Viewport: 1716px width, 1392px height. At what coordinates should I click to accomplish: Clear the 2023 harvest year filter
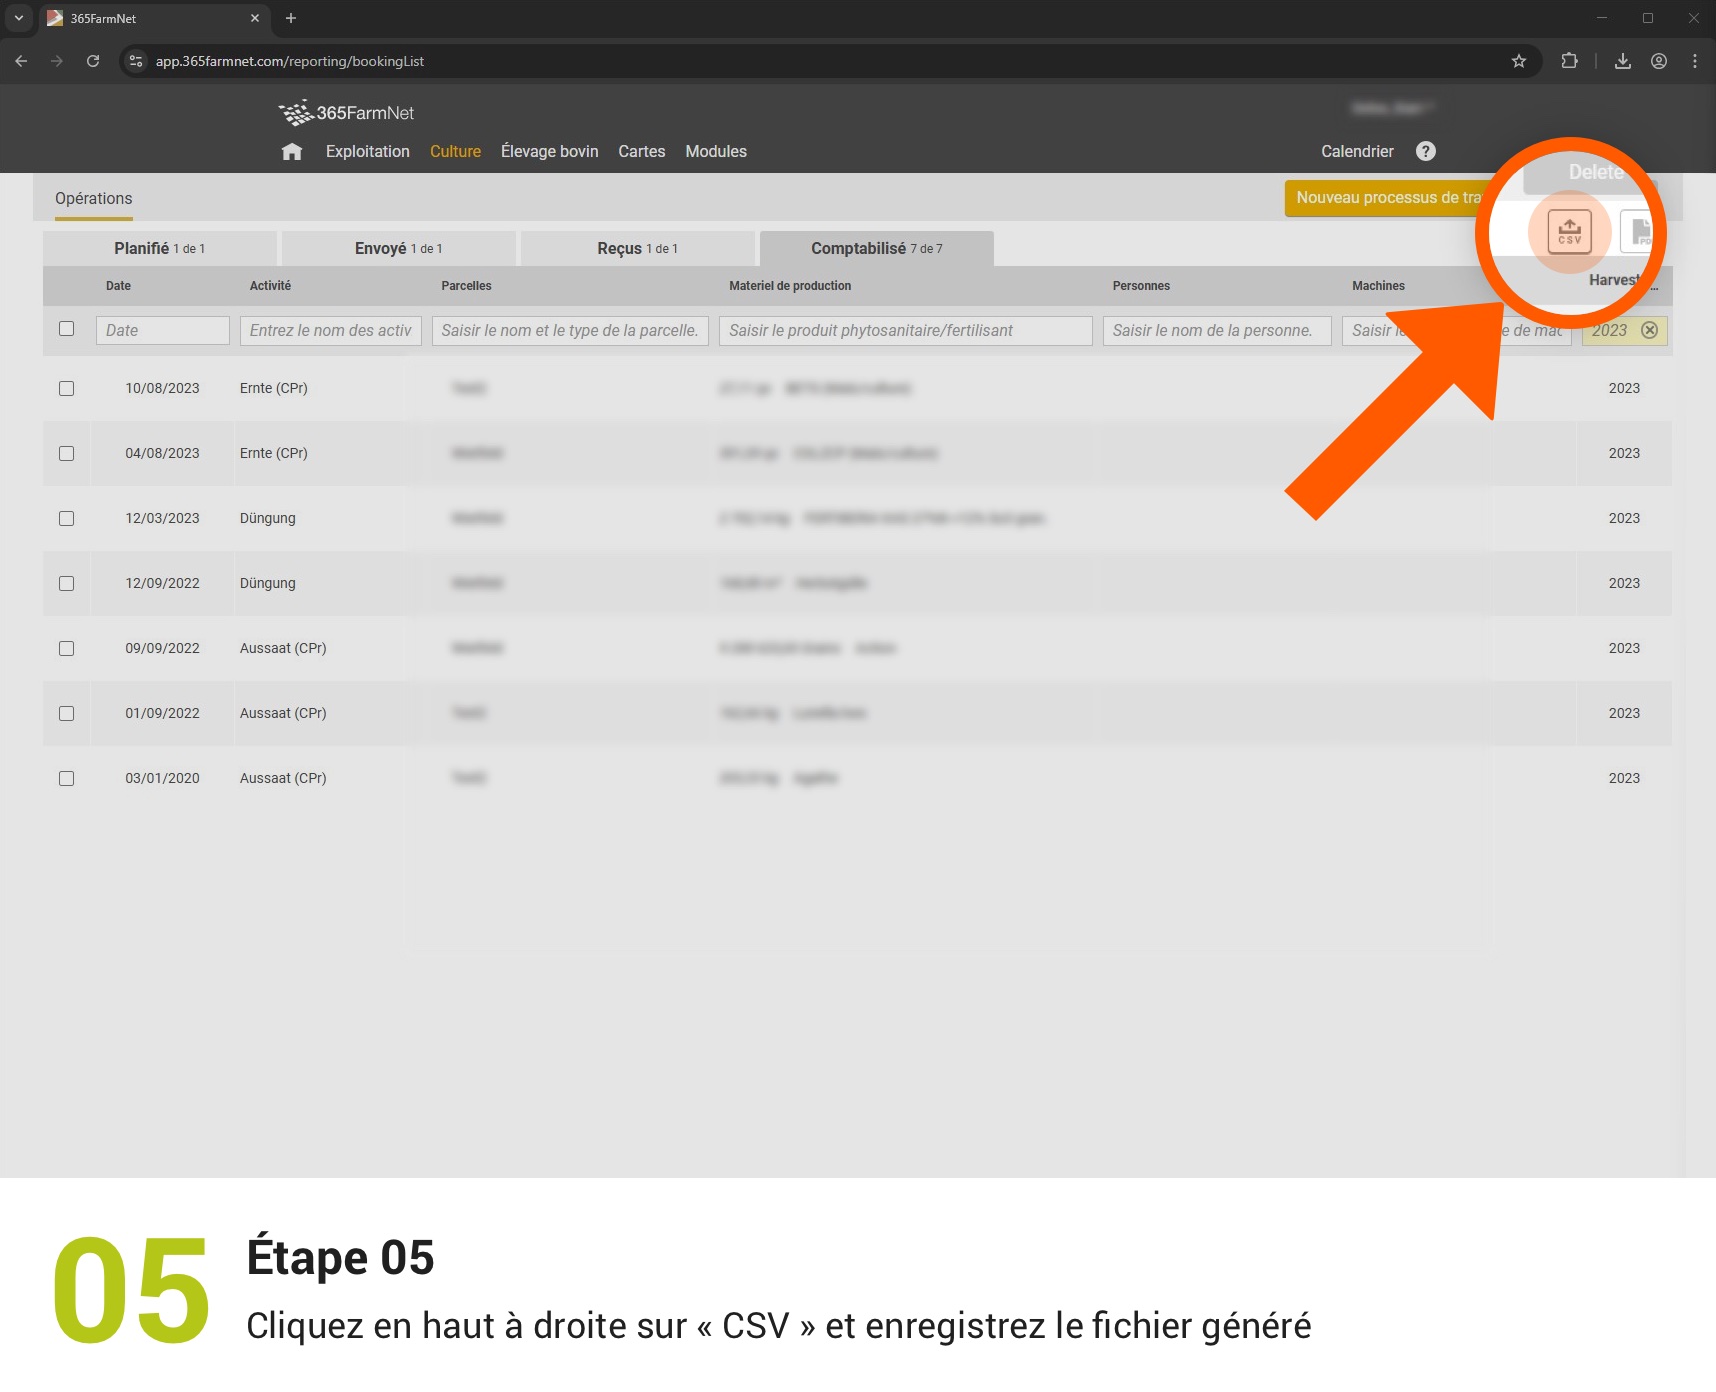tap(1649, 330)
